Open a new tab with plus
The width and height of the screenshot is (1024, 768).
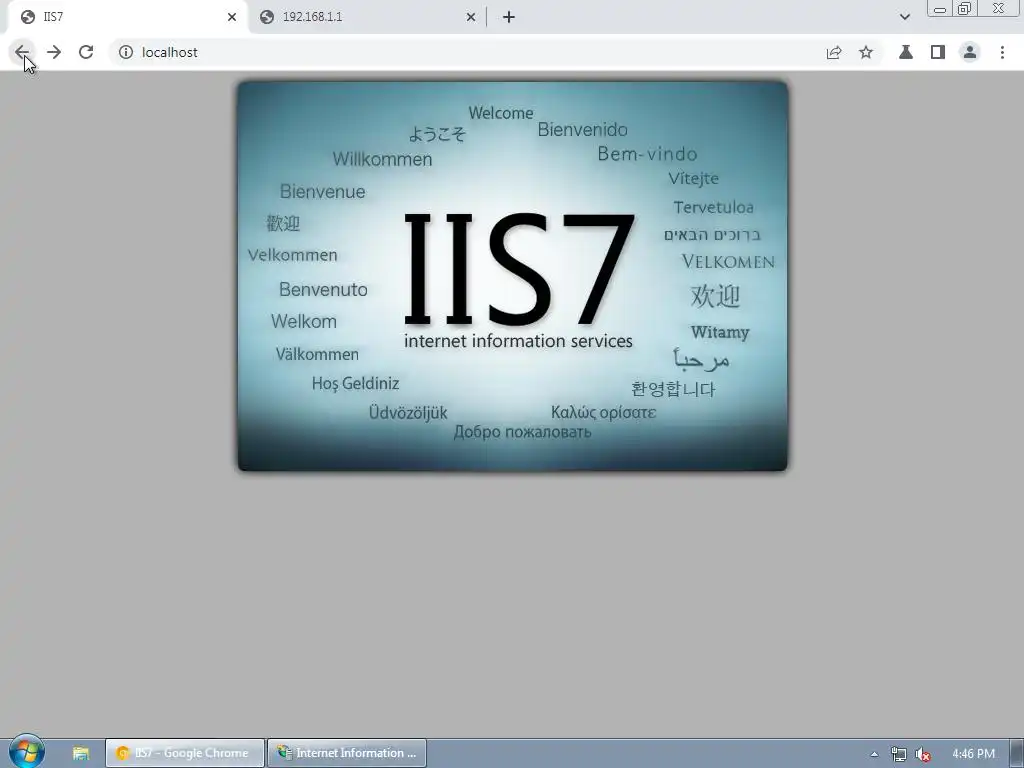point(509,17)
